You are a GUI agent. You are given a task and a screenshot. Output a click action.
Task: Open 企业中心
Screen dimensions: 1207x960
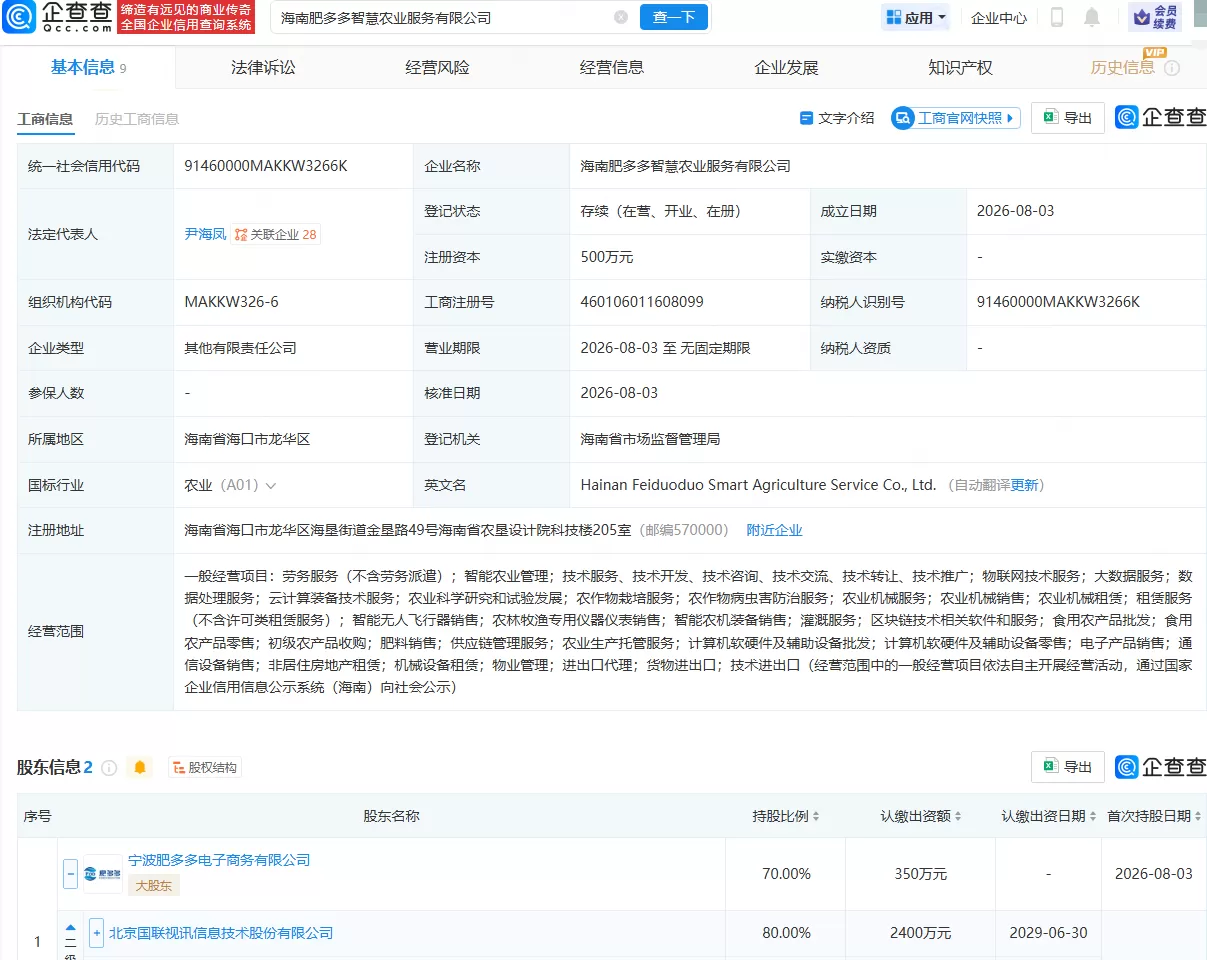click(x=999, y=17)
